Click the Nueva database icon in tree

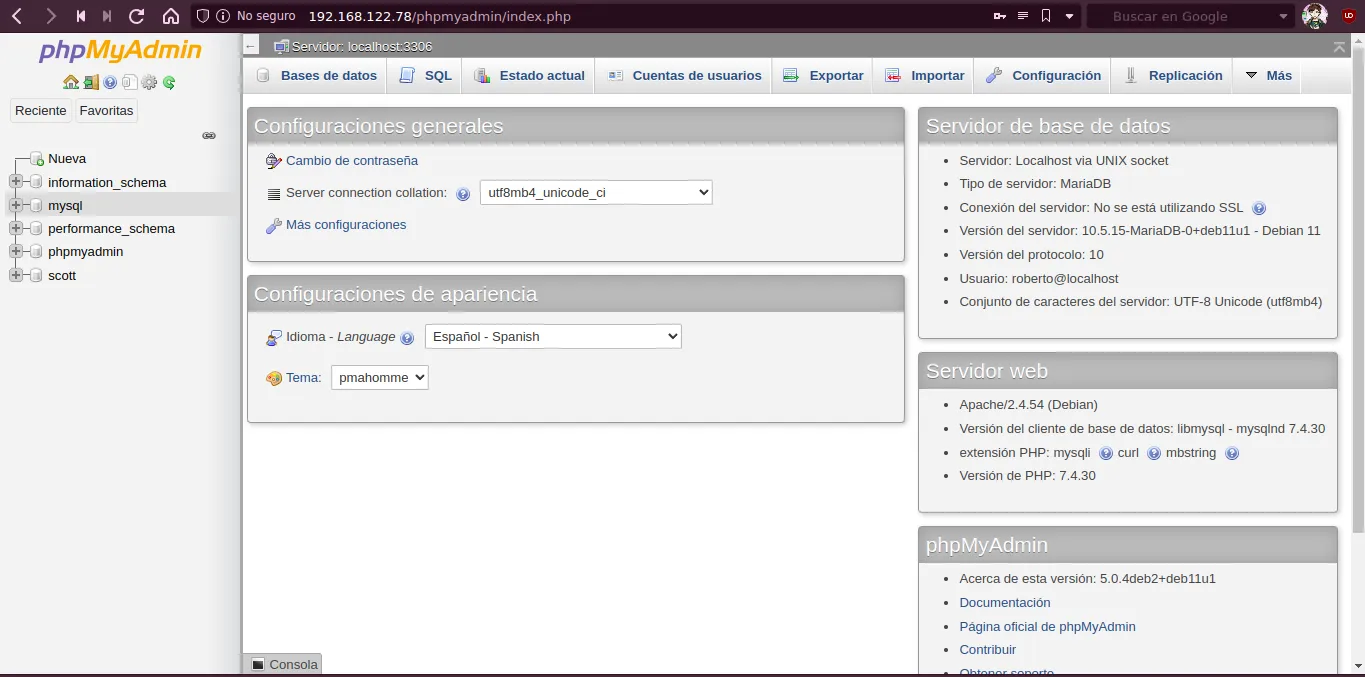(x=36, y=159)
